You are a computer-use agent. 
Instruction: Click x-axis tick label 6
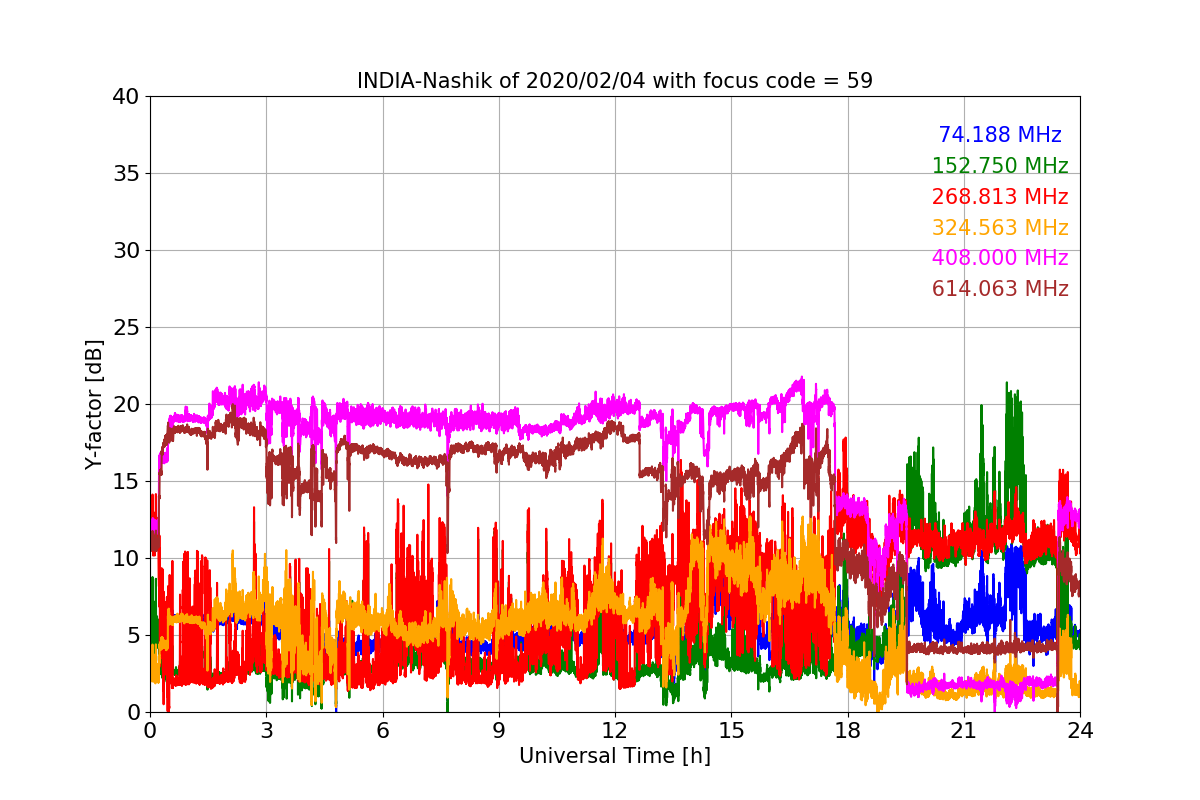click(382, 731)
